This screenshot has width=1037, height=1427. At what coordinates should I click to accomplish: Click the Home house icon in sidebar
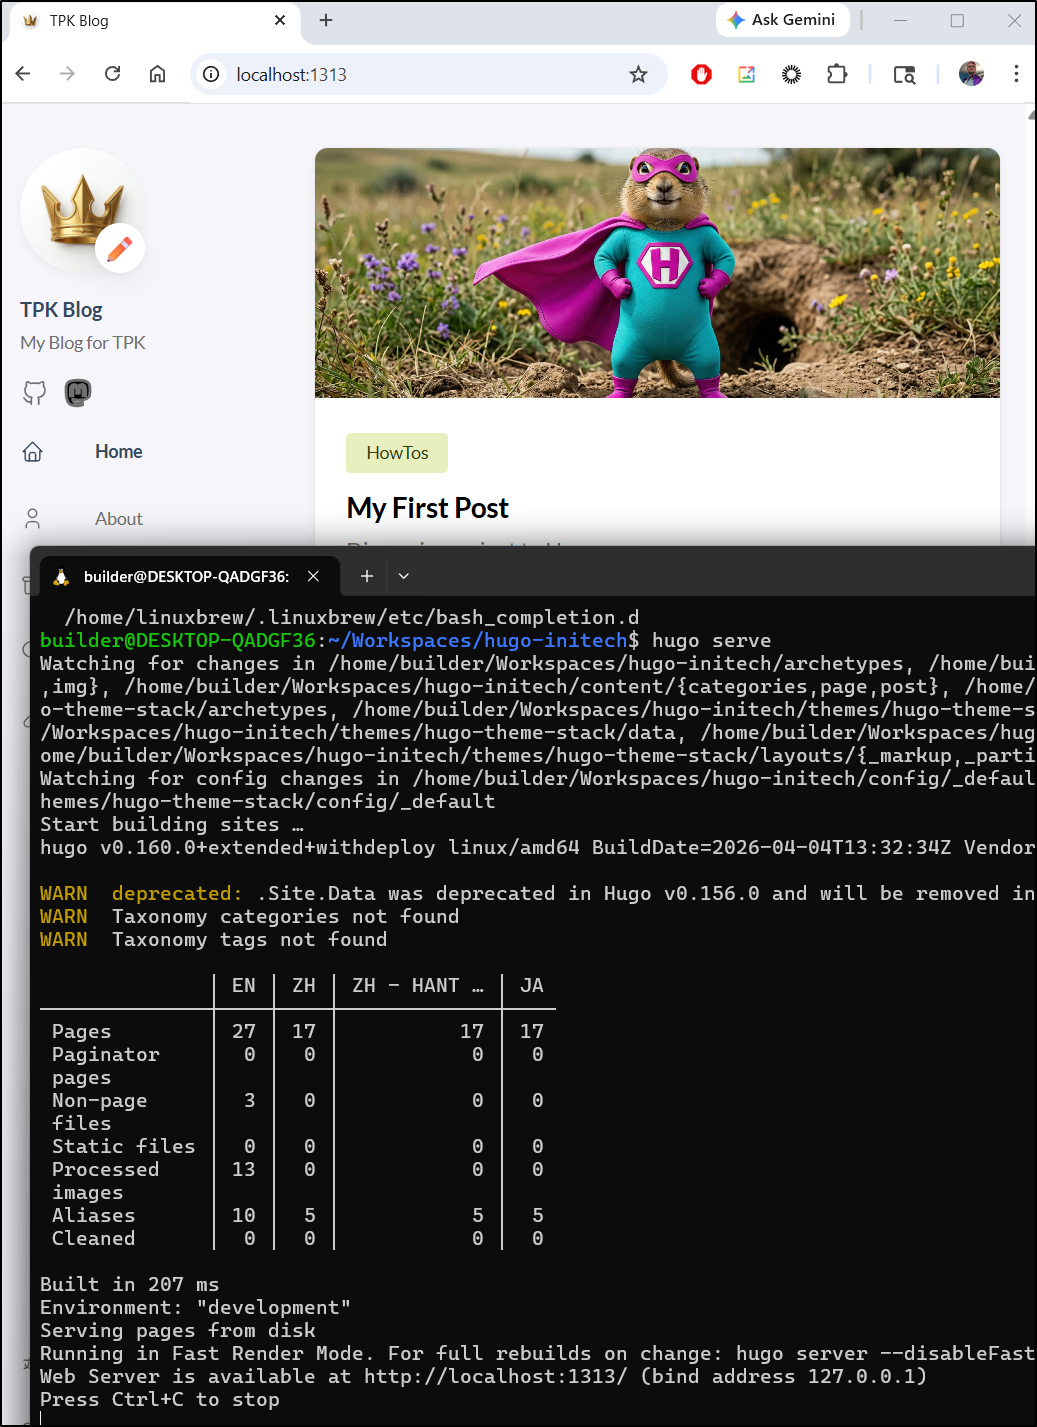[x=33, y=452]
